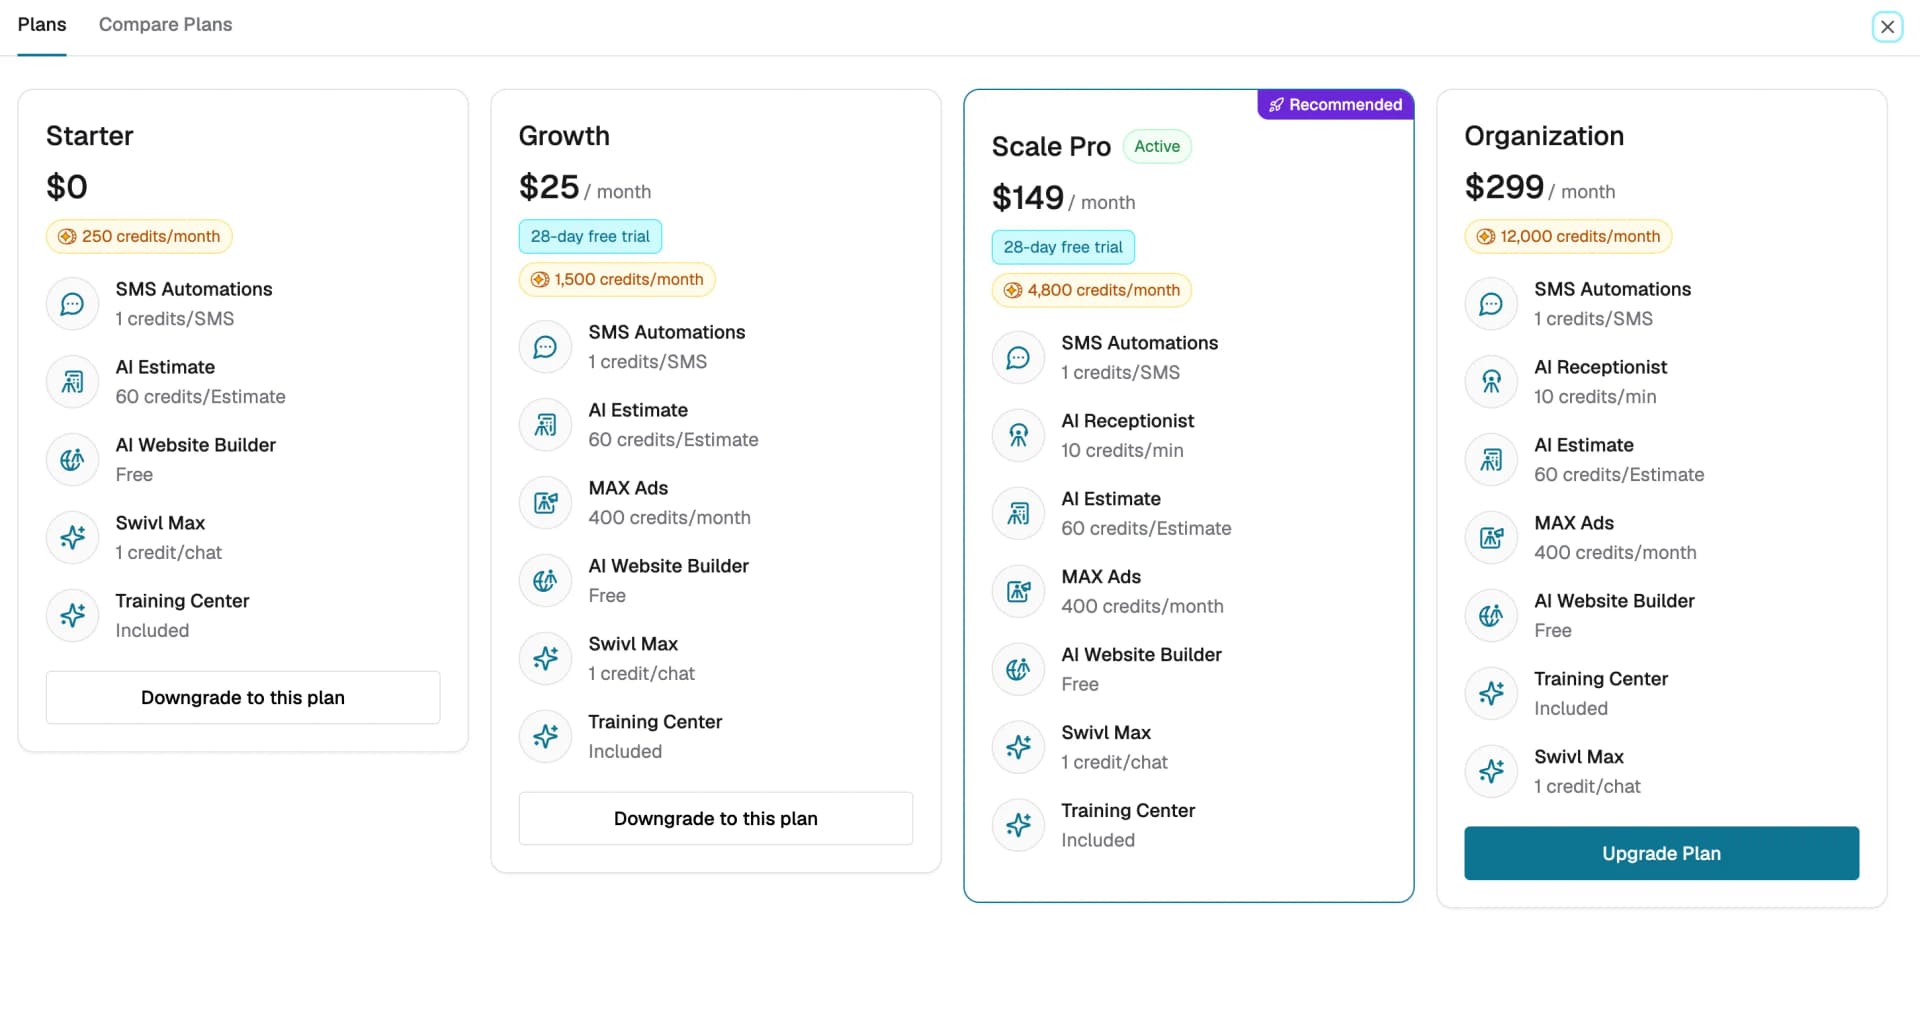Click the Training Center icon in Starter plan
This screenshot has width=1920, height=1028.
(72, 615)
